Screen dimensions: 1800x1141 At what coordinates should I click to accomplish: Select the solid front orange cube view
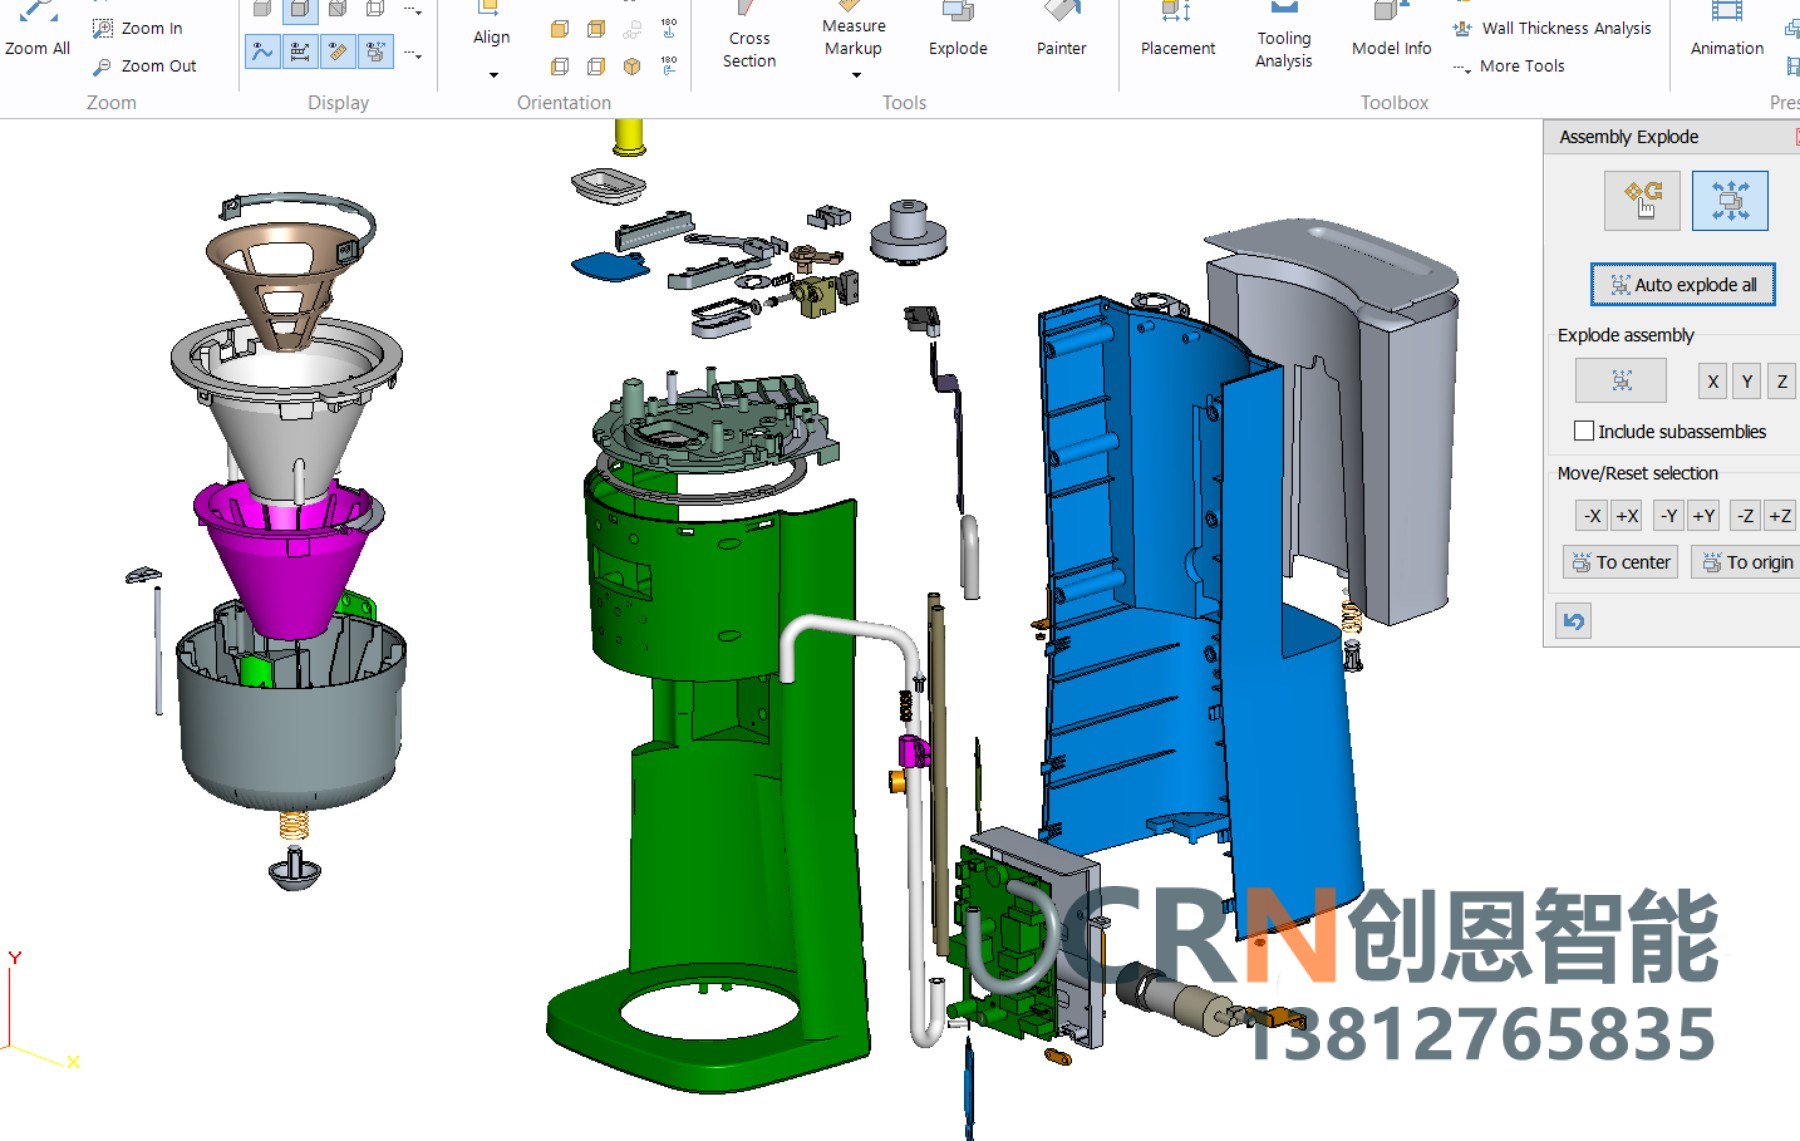click(x=560, y=29)
